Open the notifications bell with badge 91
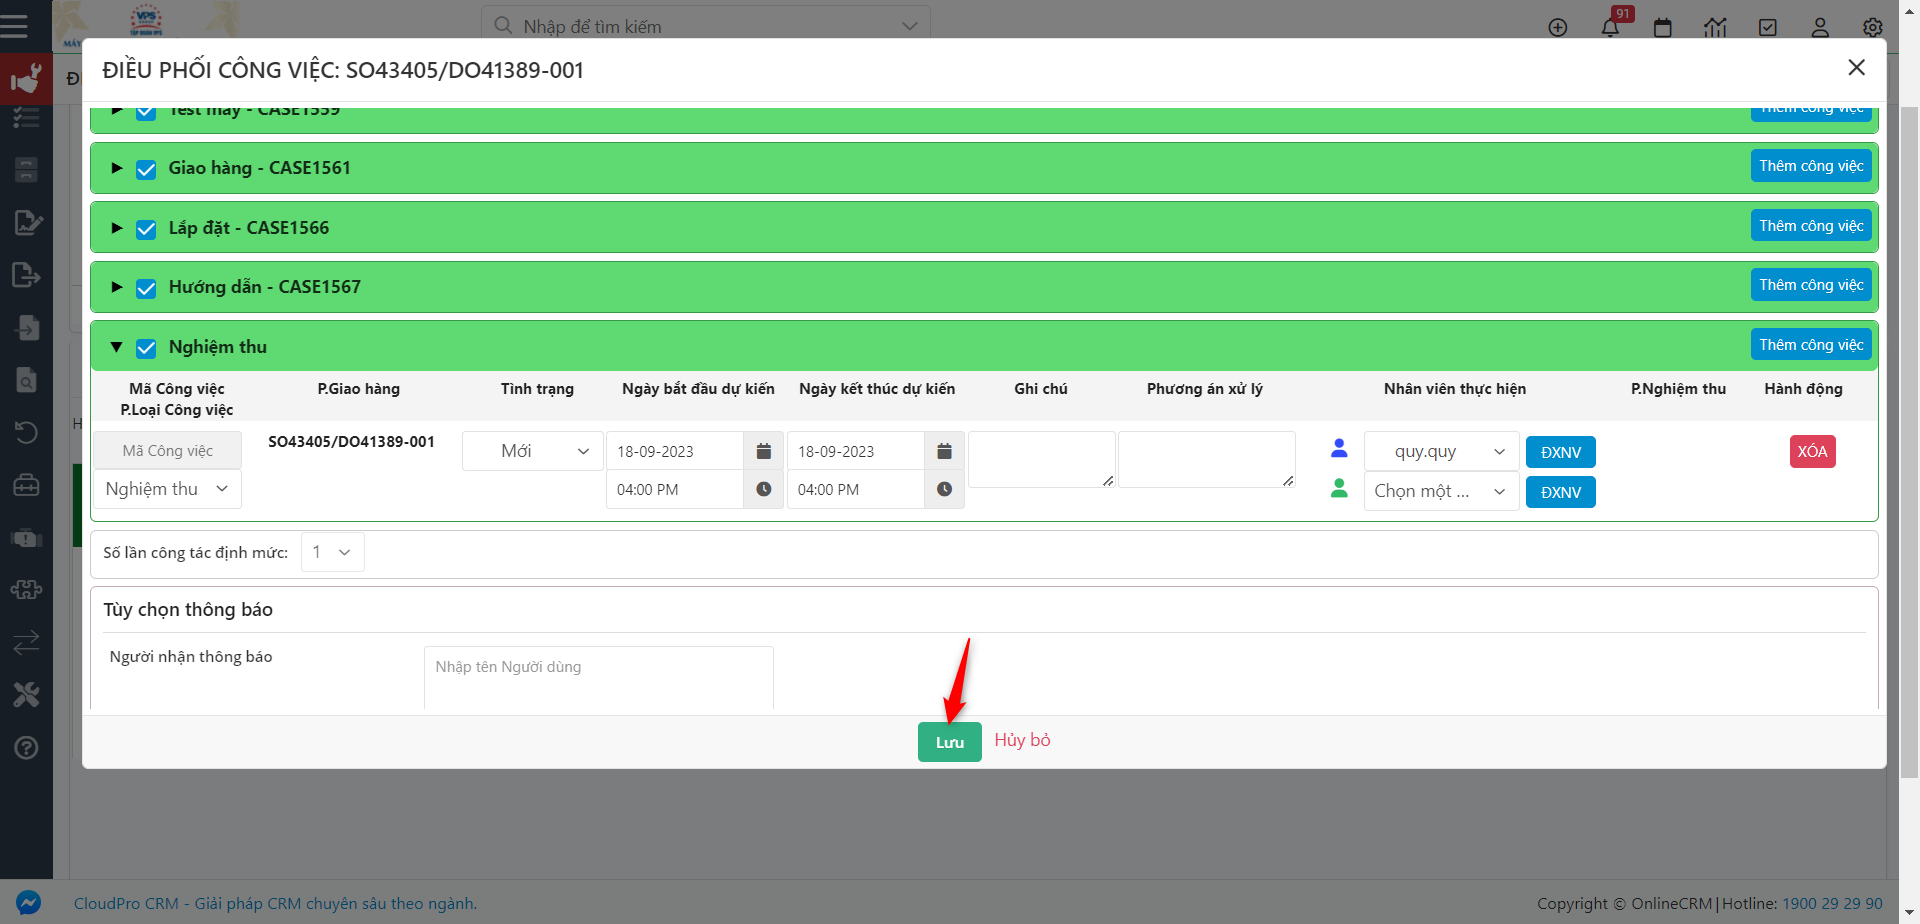The image size is (1920, 924). [x=1610, y=27]
